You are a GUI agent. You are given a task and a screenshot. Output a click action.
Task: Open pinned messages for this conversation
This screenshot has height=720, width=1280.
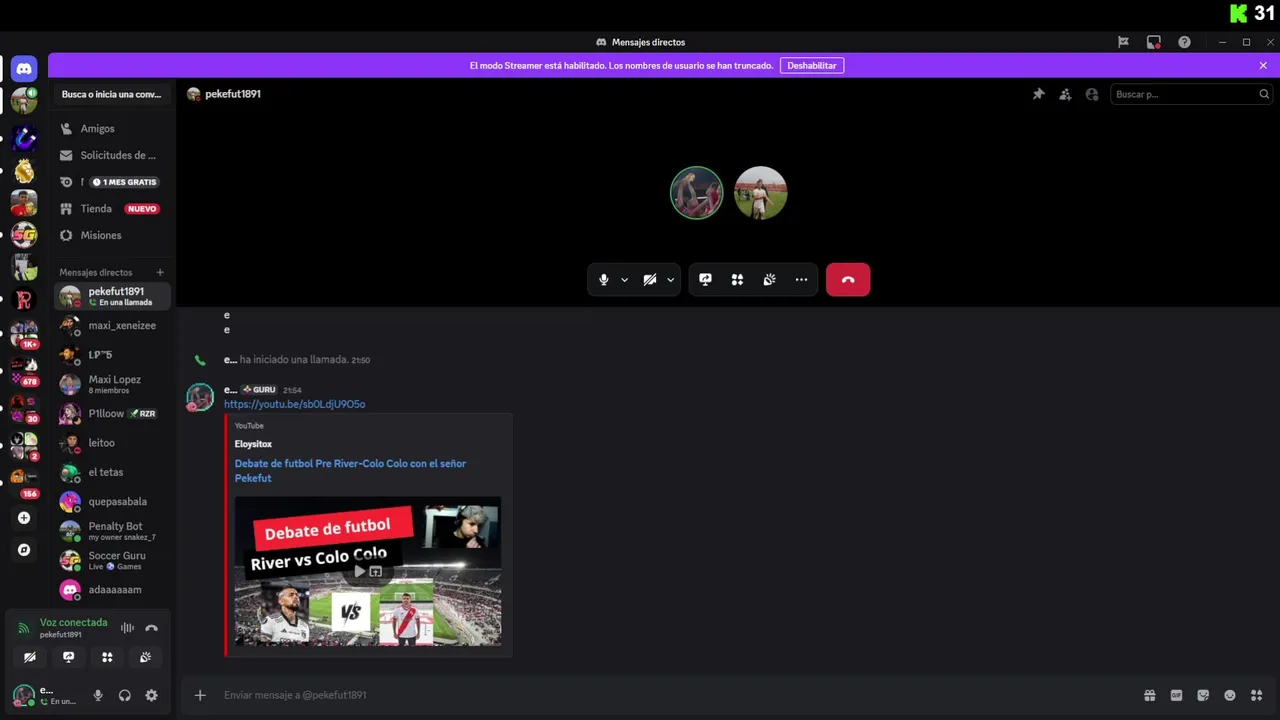(1038, 94)
